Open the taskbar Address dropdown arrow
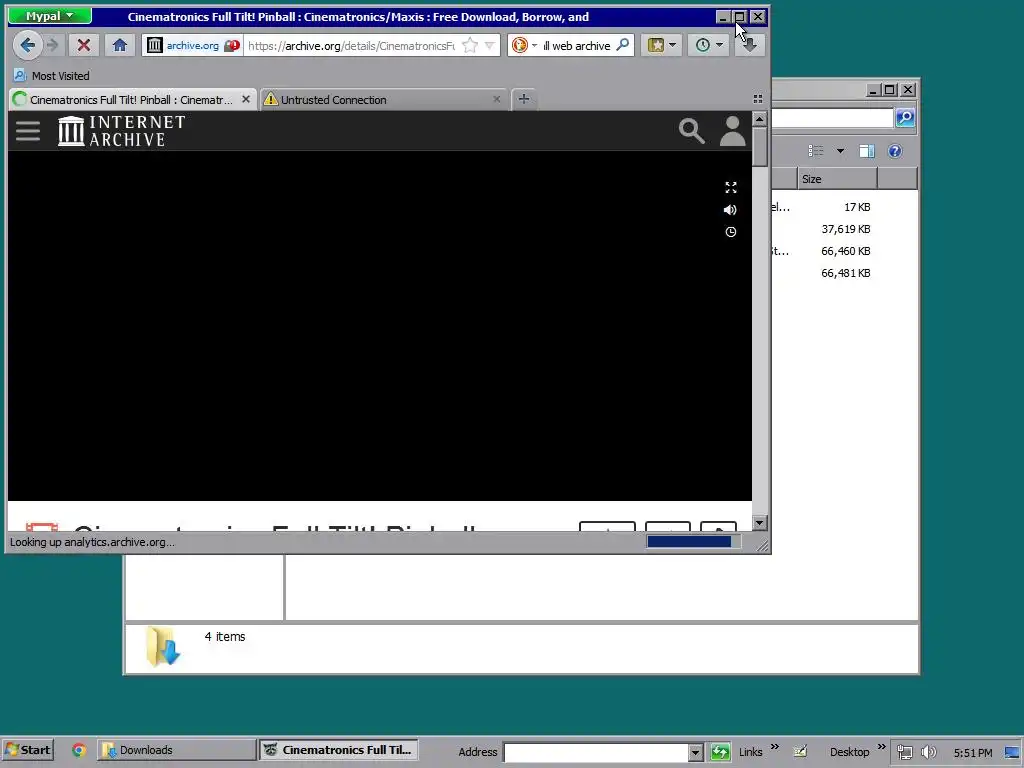 pos(696,752)
